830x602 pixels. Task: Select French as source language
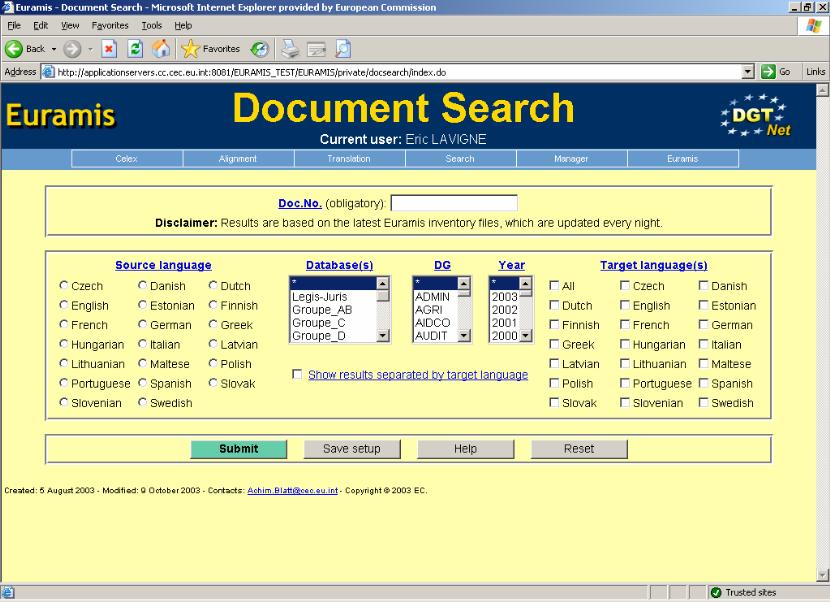pos(64,324)
